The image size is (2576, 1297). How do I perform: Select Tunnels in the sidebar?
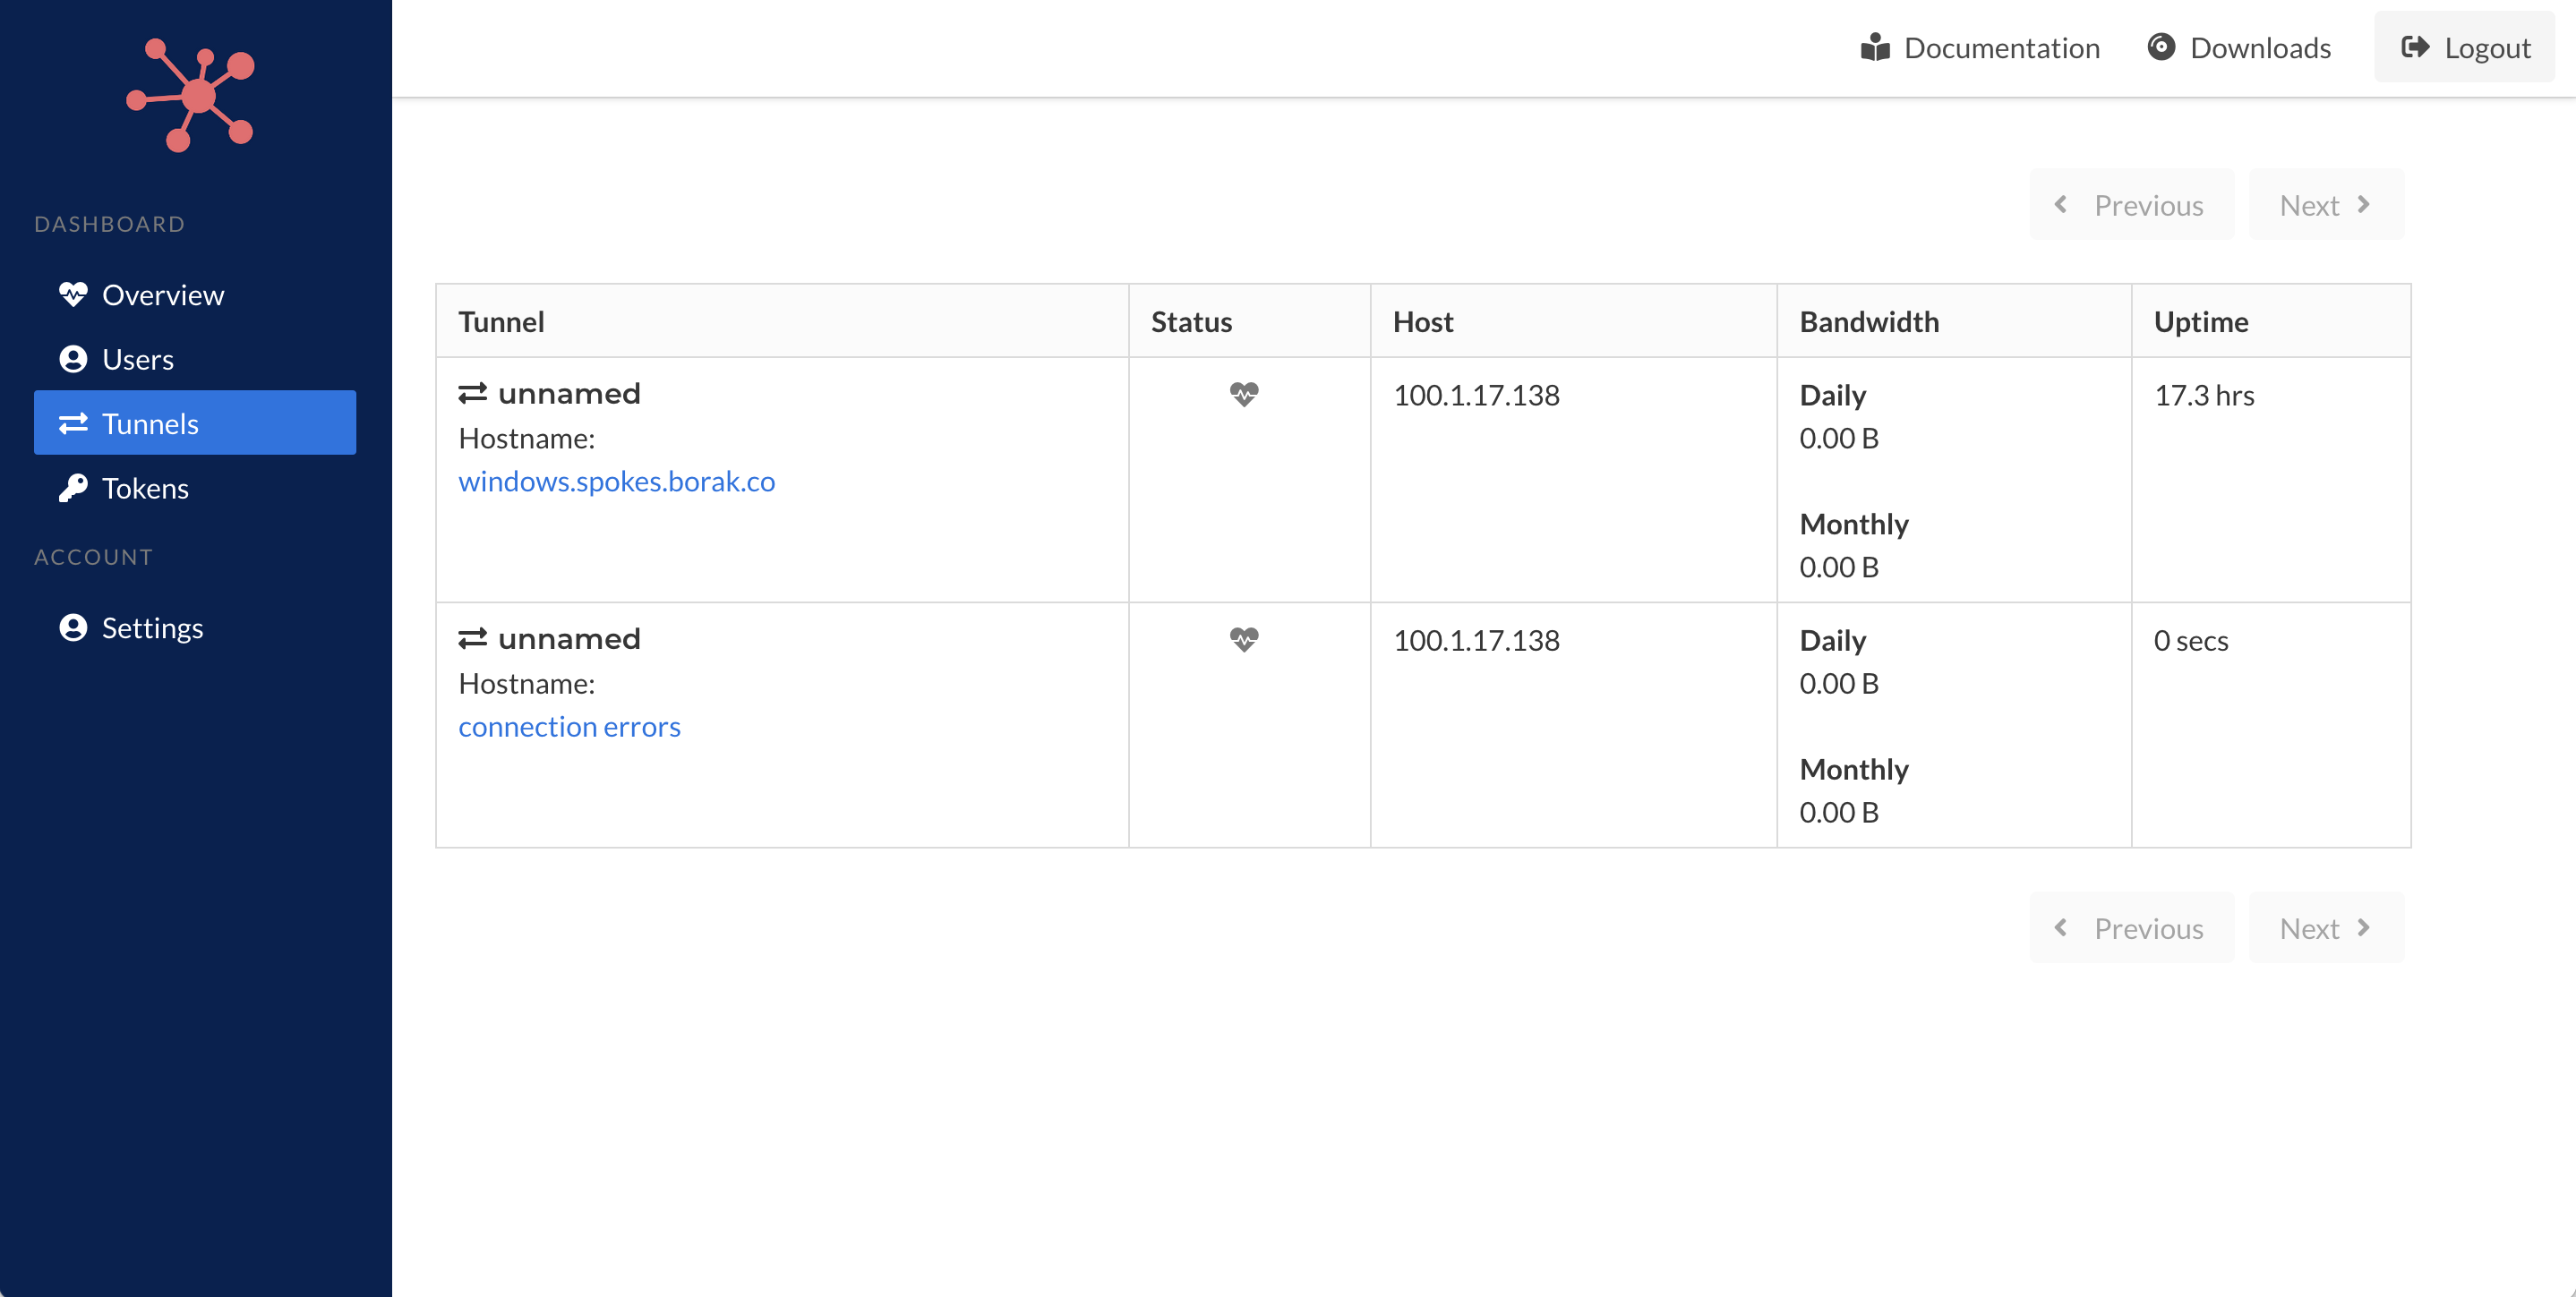195,423
